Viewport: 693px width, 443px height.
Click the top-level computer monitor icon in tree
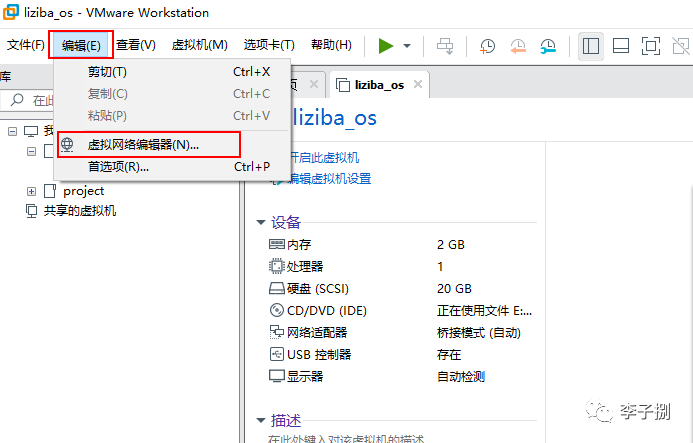pos(31,131)
